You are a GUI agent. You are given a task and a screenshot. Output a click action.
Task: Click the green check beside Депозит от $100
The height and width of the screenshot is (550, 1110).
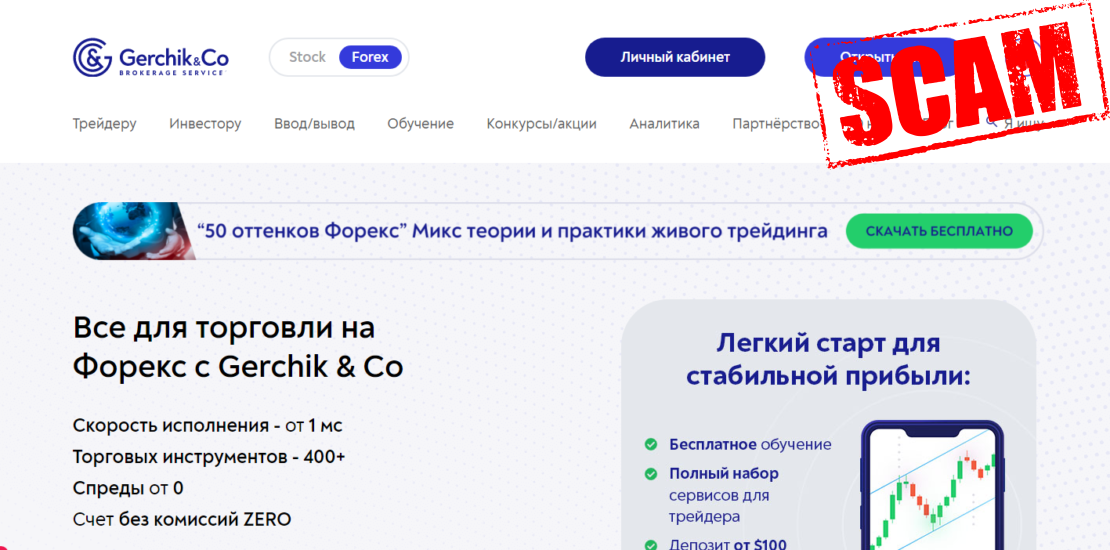pyautogui.click(x=650, y=545)
